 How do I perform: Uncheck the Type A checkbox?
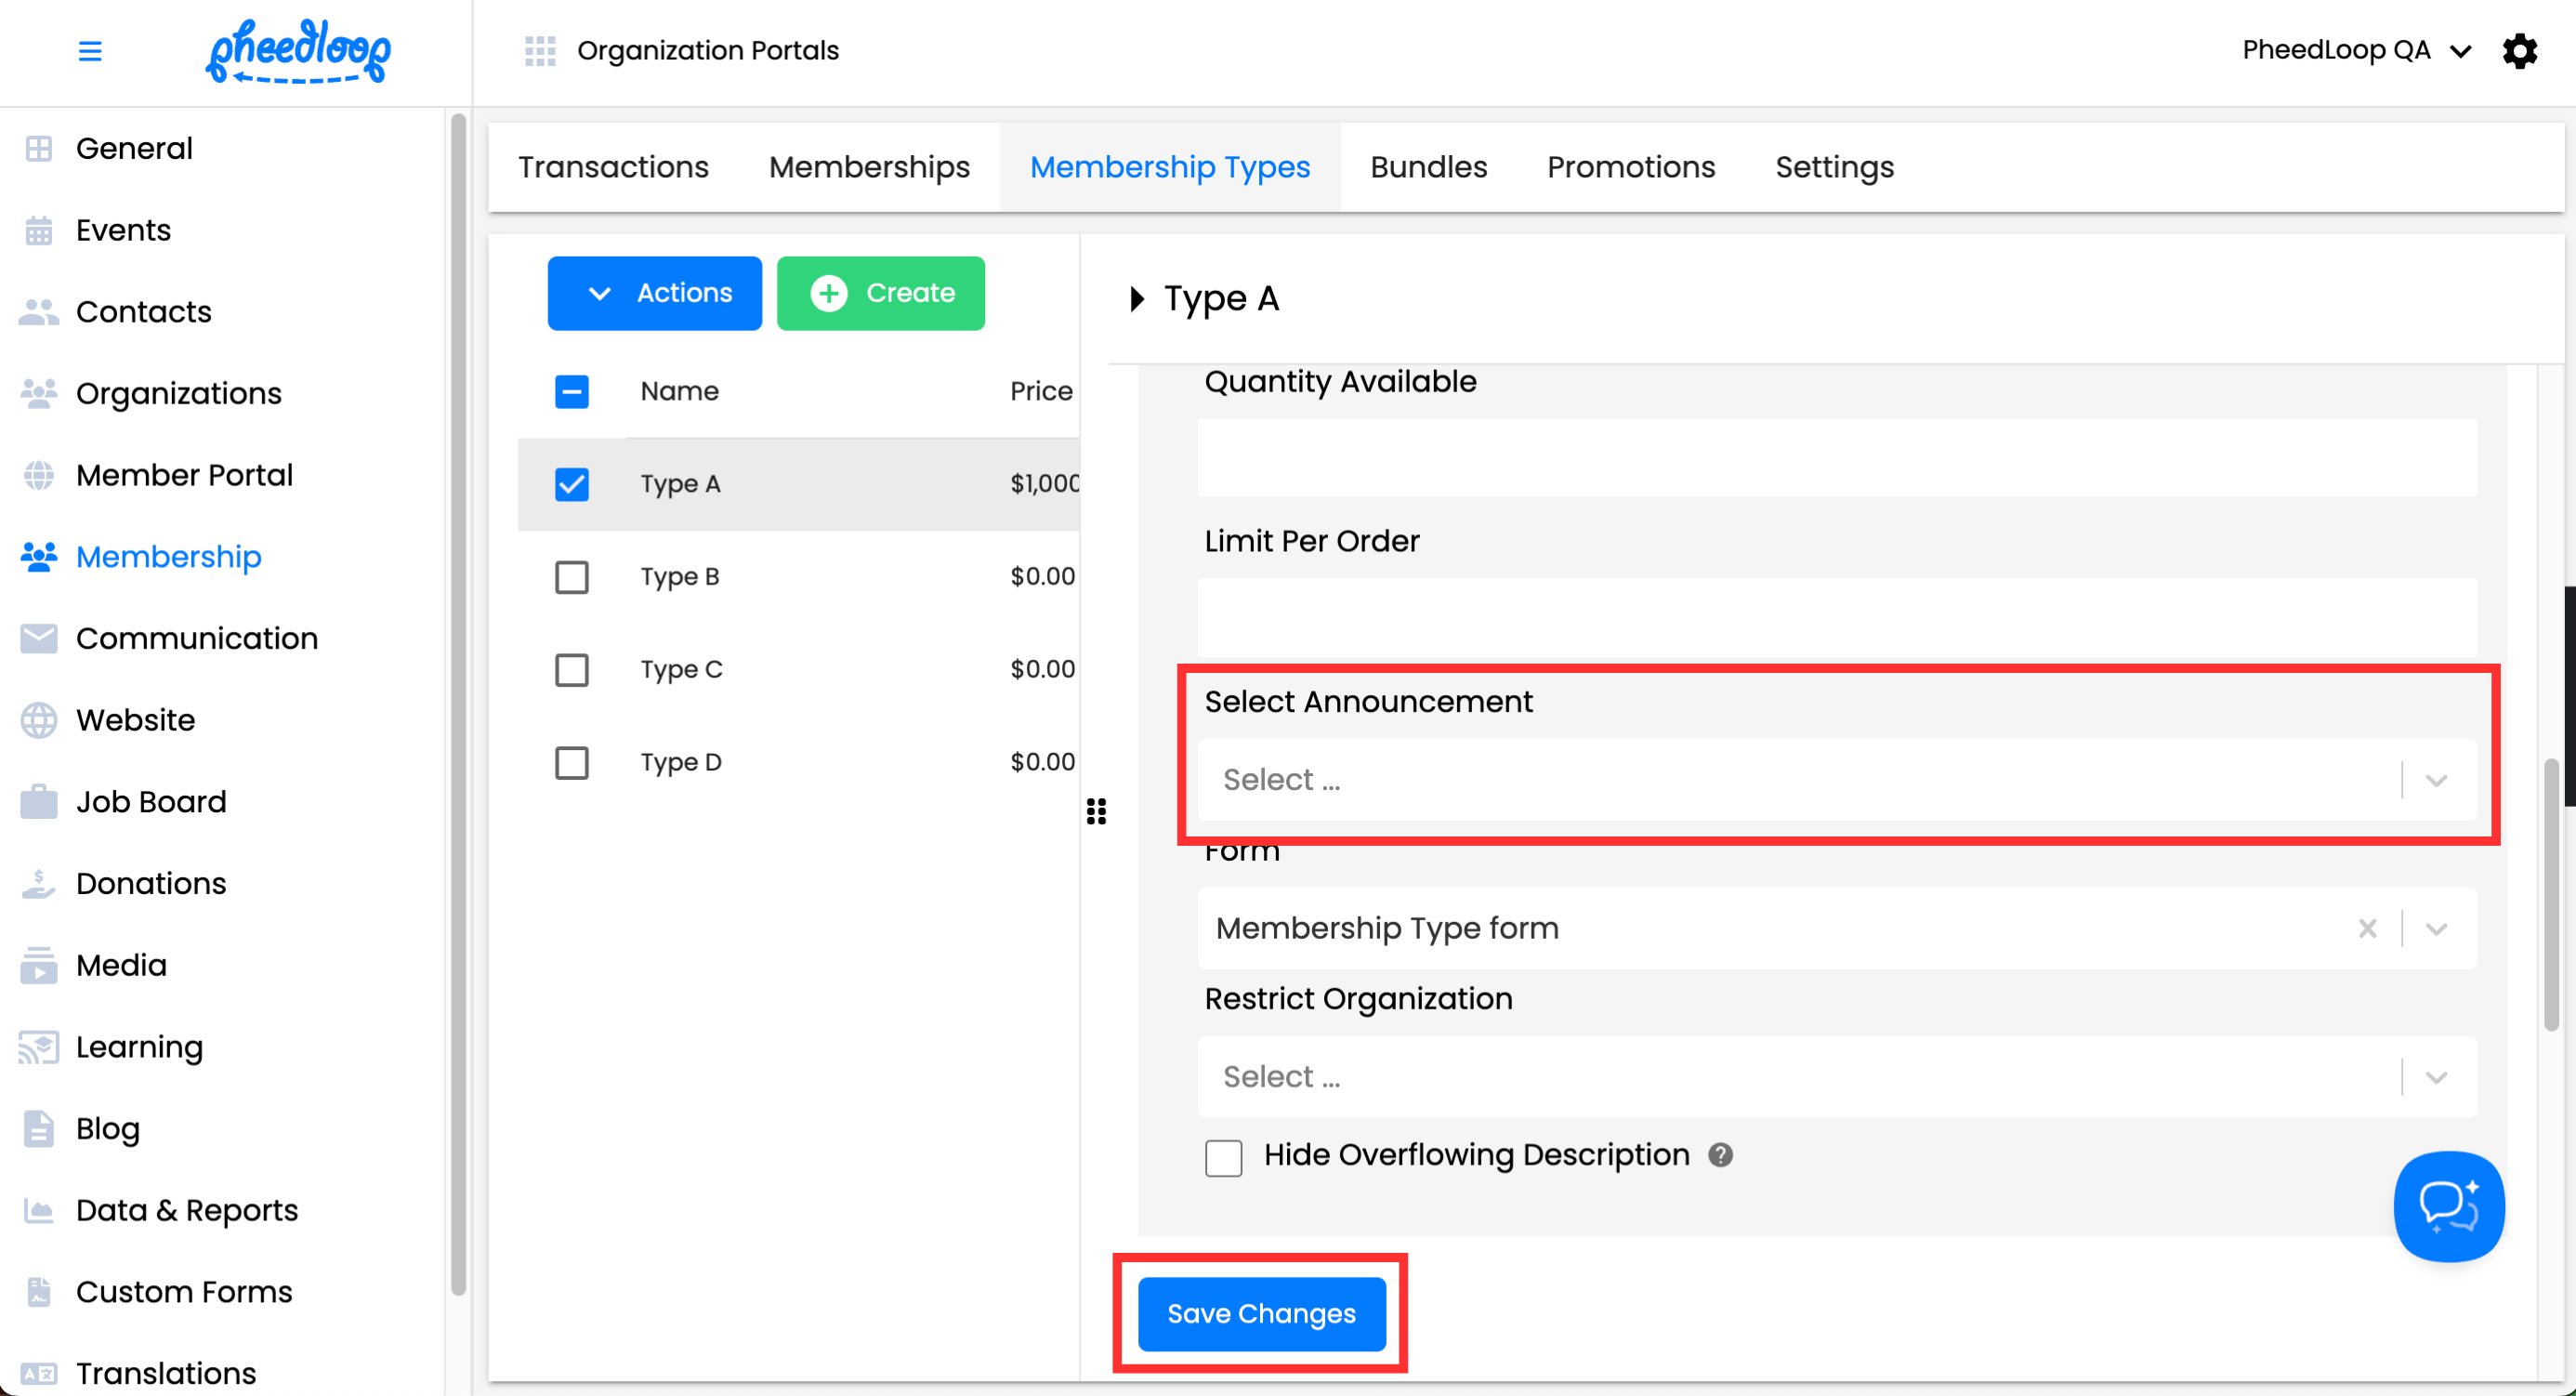click(572, 484)
